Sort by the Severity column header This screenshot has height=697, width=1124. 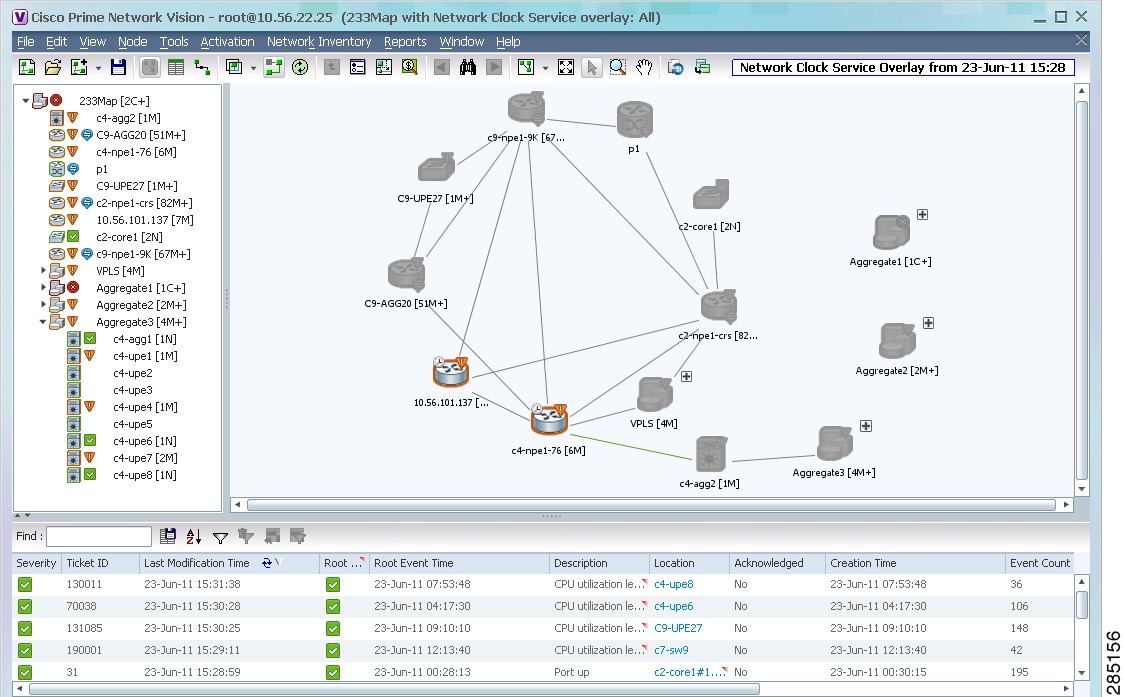pos(36,563)
